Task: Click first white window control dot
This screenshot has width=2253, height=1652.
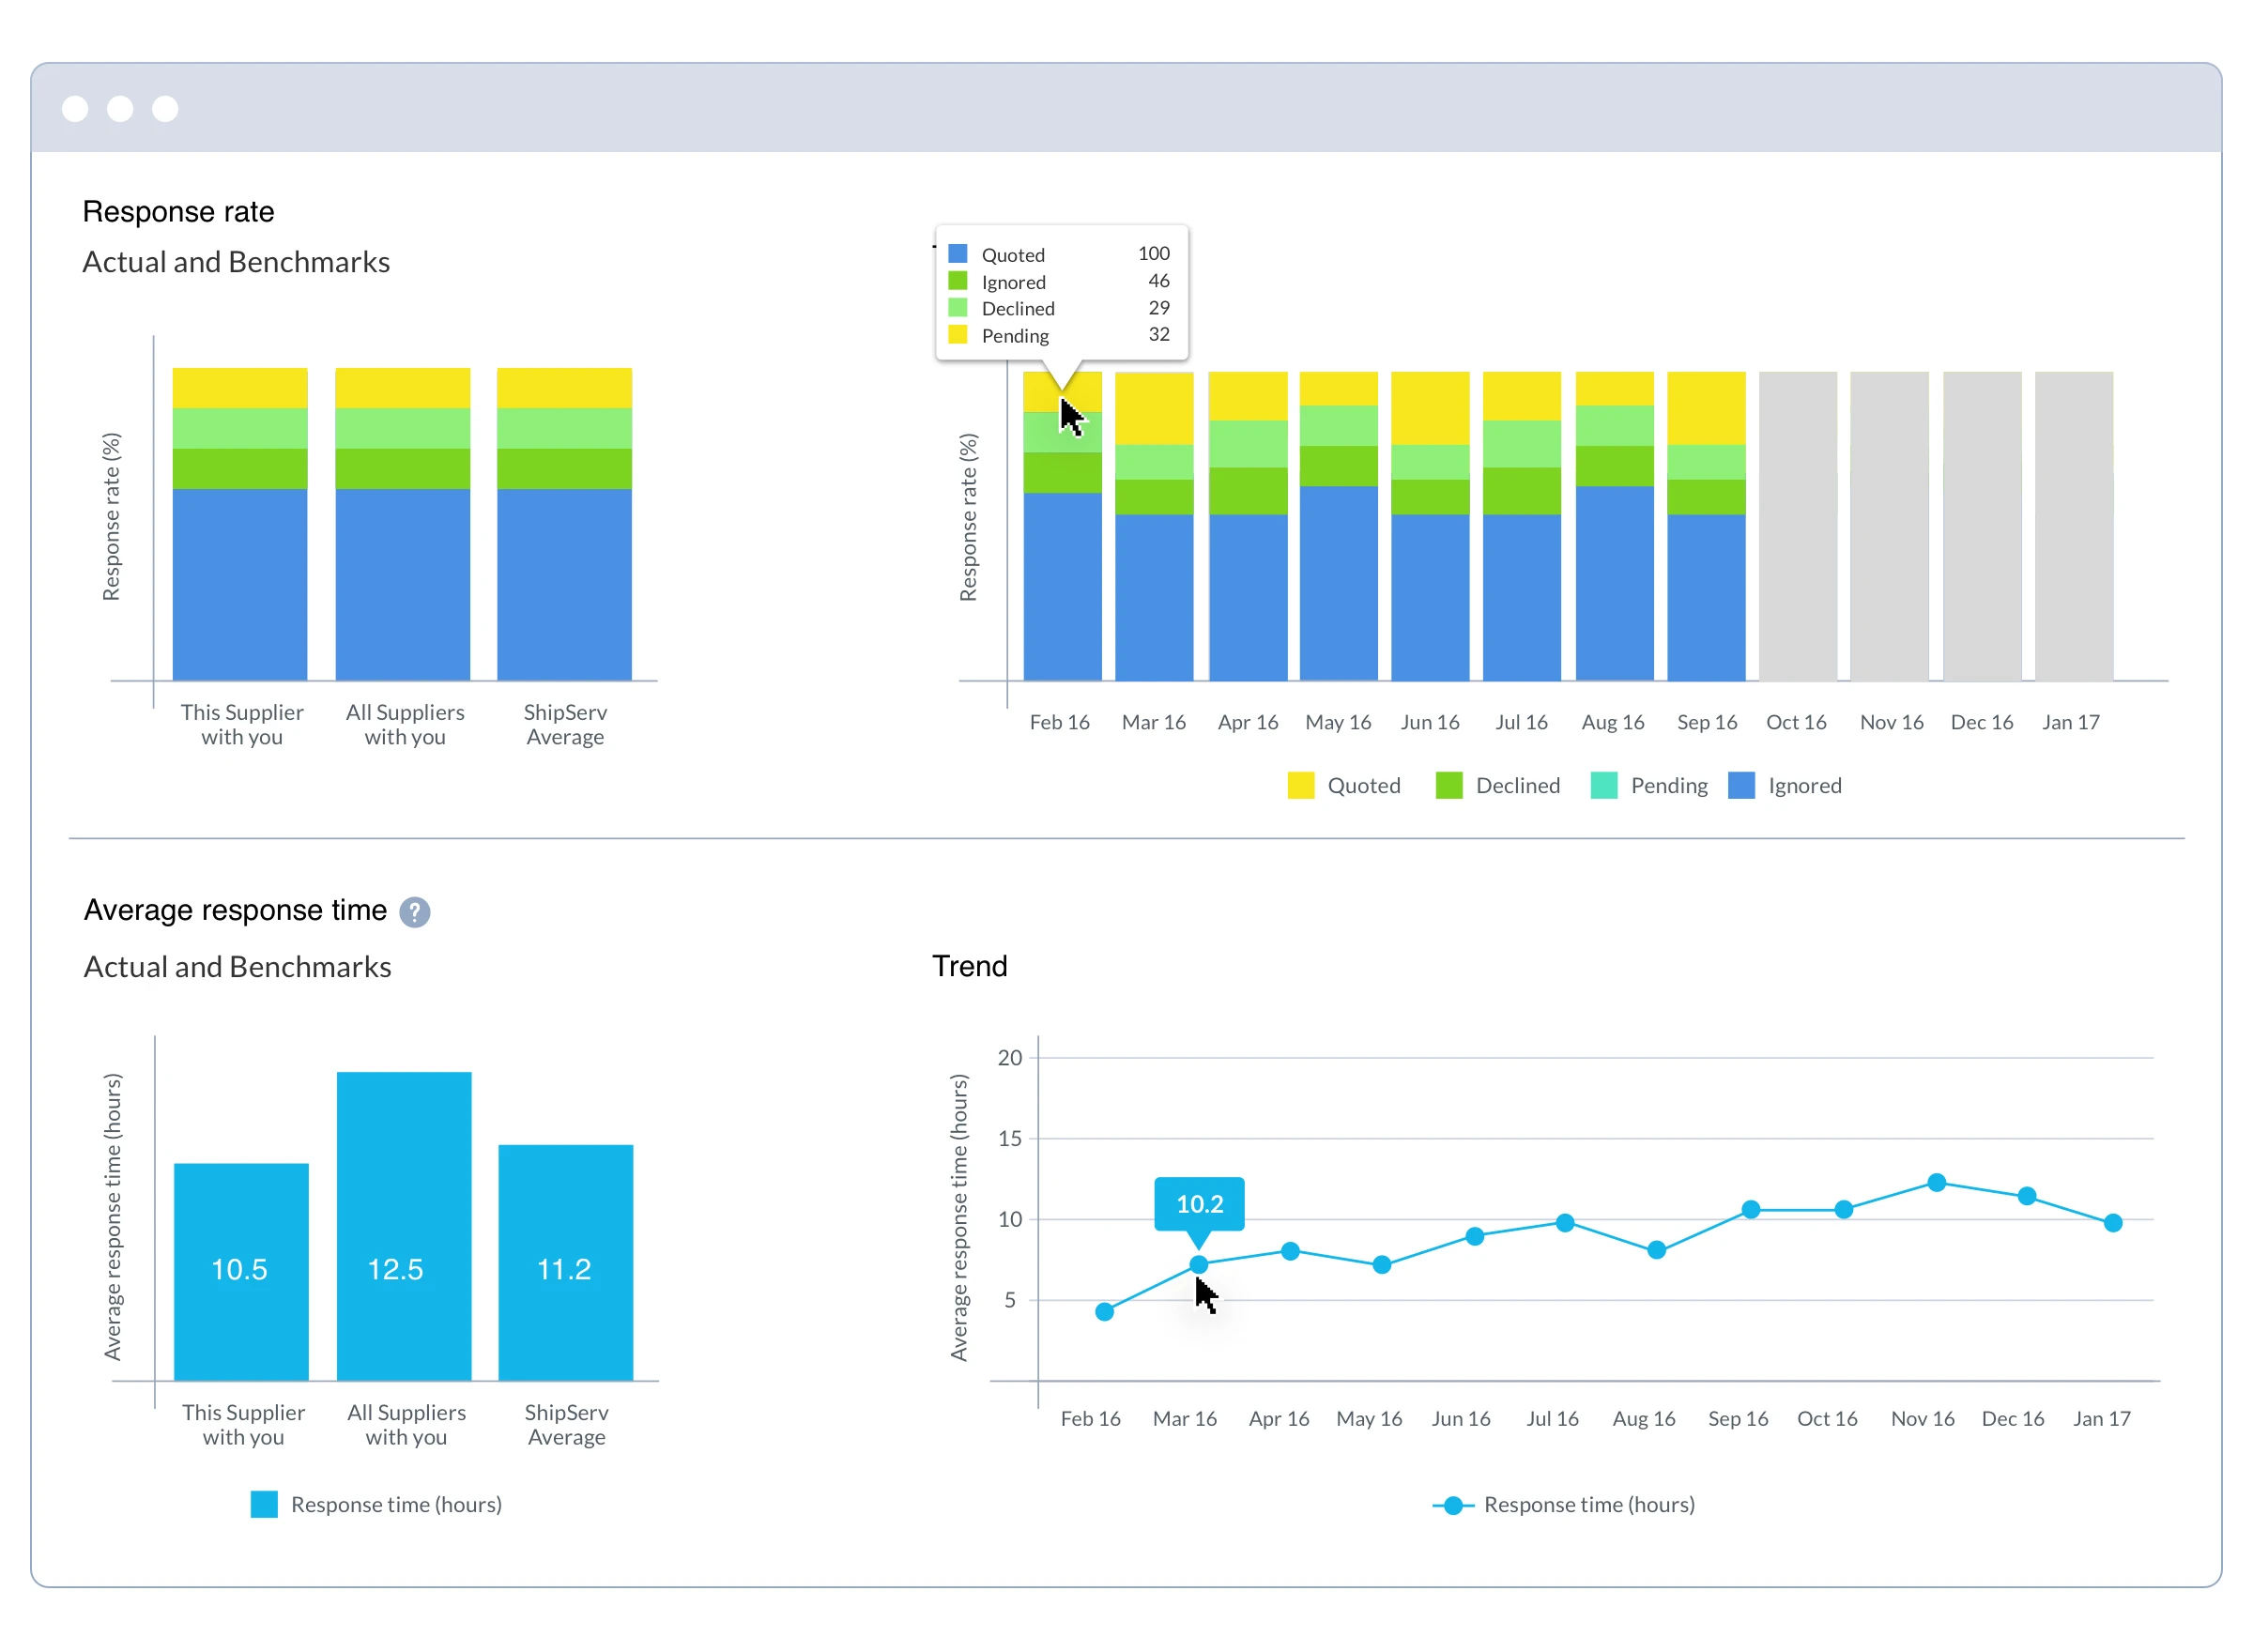Action: [75, 109]
